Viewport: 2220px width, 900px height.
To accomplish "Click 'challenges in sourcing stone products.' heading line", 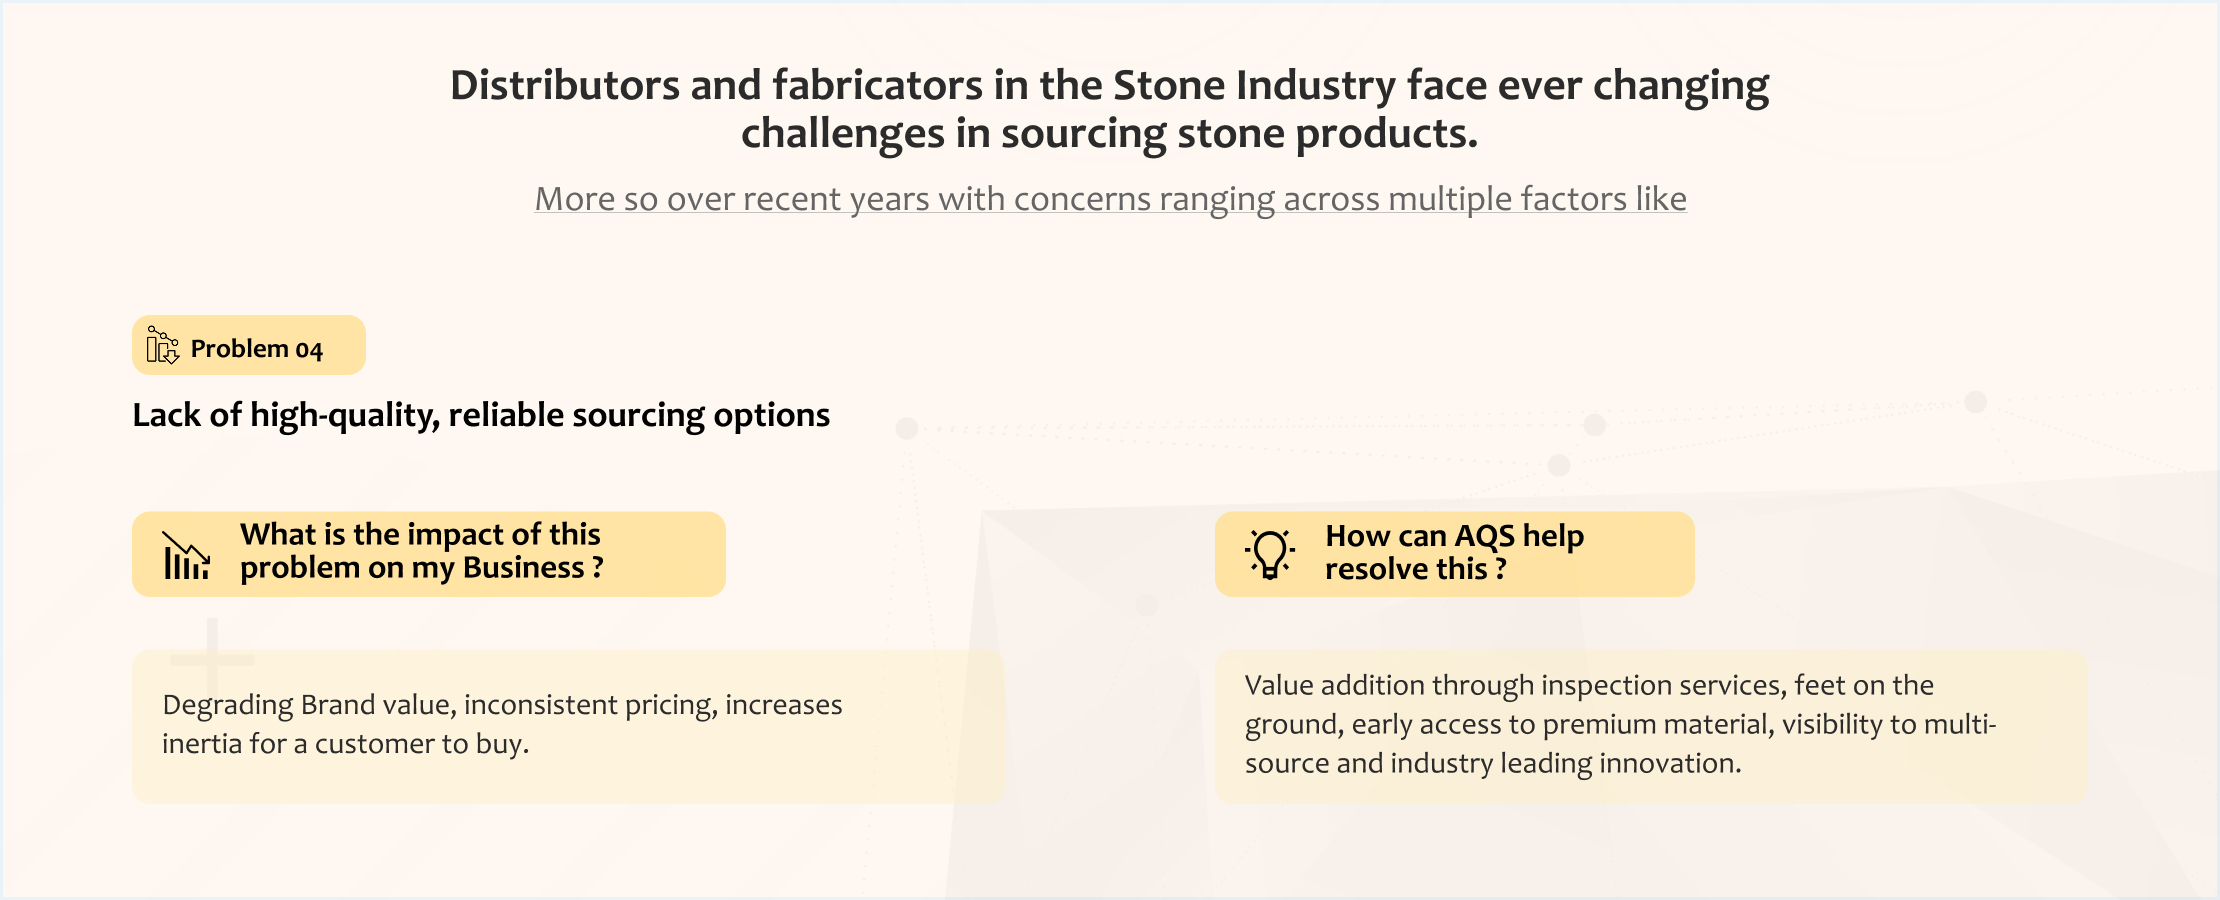I will coord(1109,134).
